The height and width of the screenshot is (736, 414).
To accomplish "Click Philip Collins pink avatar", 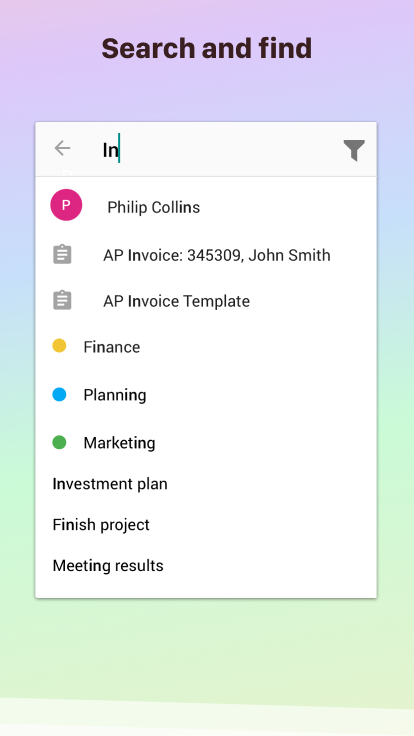I will click(x=66, y=205).
